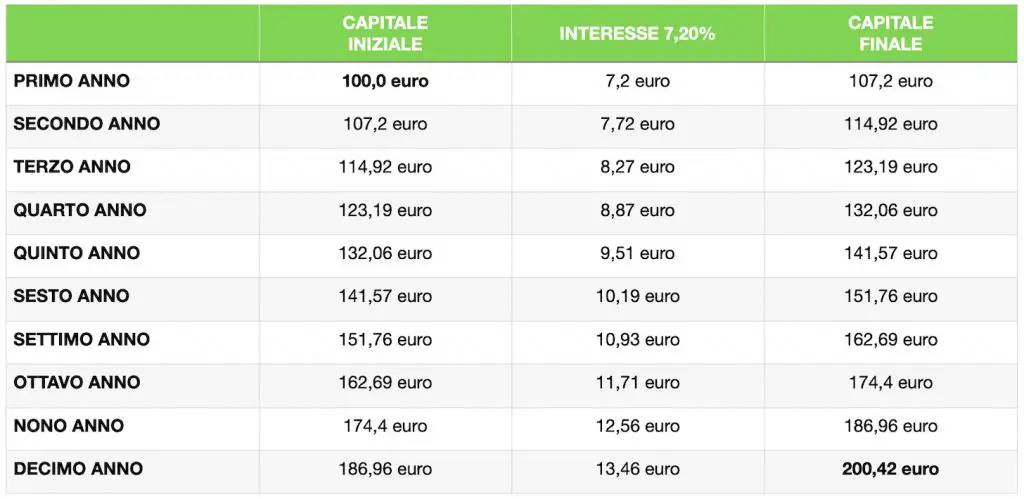Screen dimensions: 1024x499
Task: Select the DECIMO ANNO row label
Action: point(78,469)
